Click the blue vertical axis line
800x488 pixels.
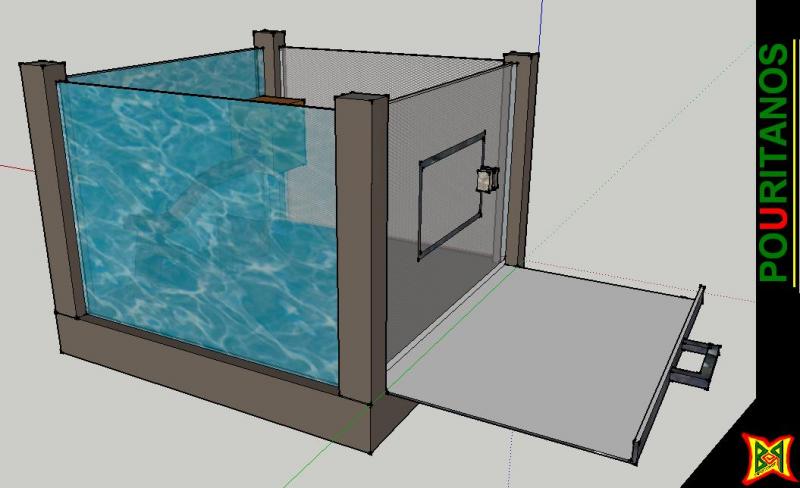541,25
